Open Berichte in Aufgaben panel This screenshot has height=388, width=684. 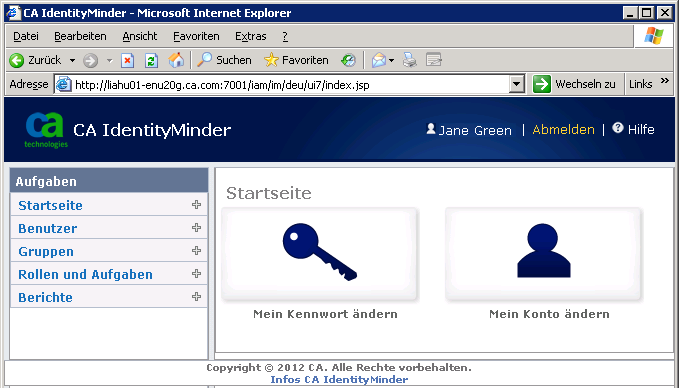[x=45, y=298]
